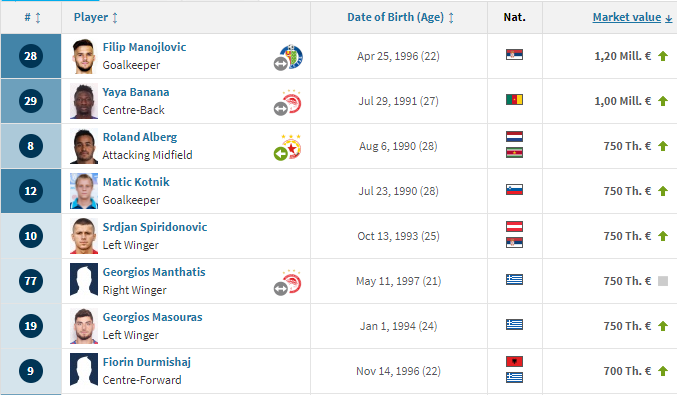Click Roland Alberg portrait thumbnail

coord(84,146)
